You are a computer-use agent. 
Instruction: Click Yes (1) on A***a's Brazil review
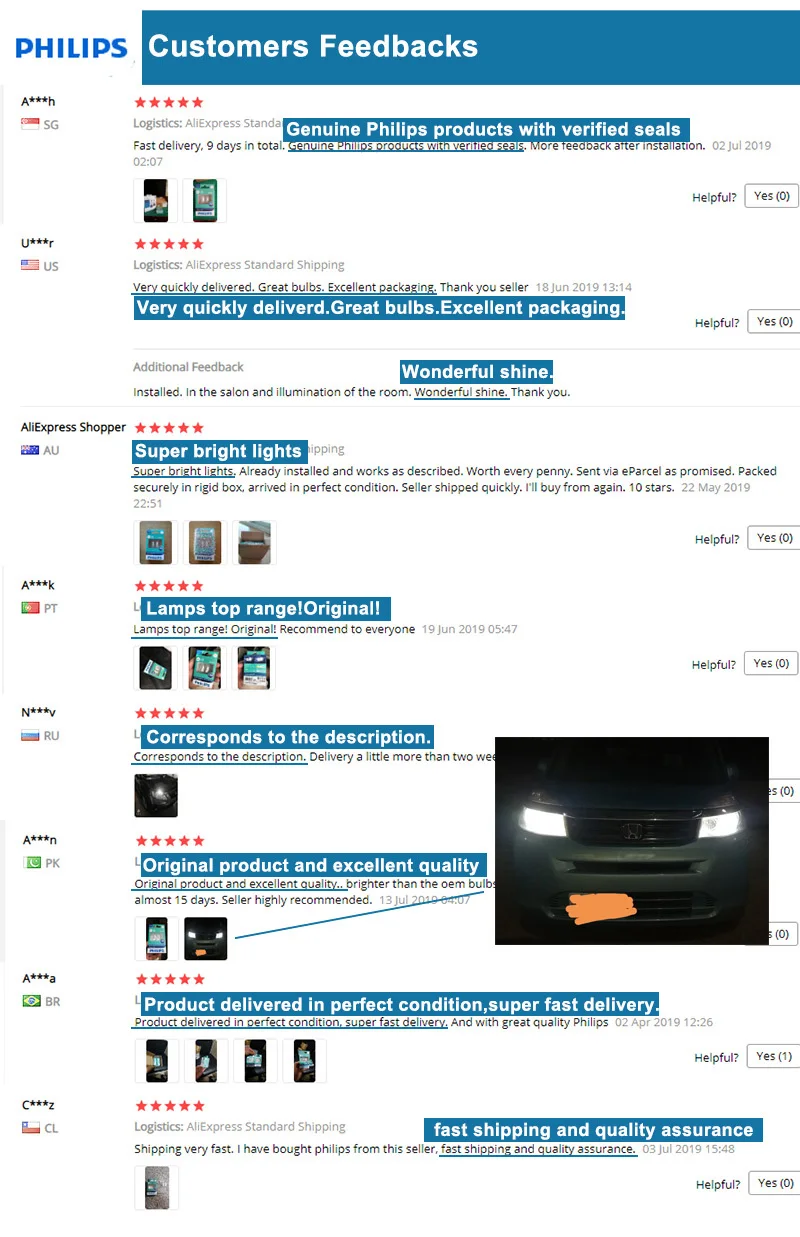point(773,1056)
